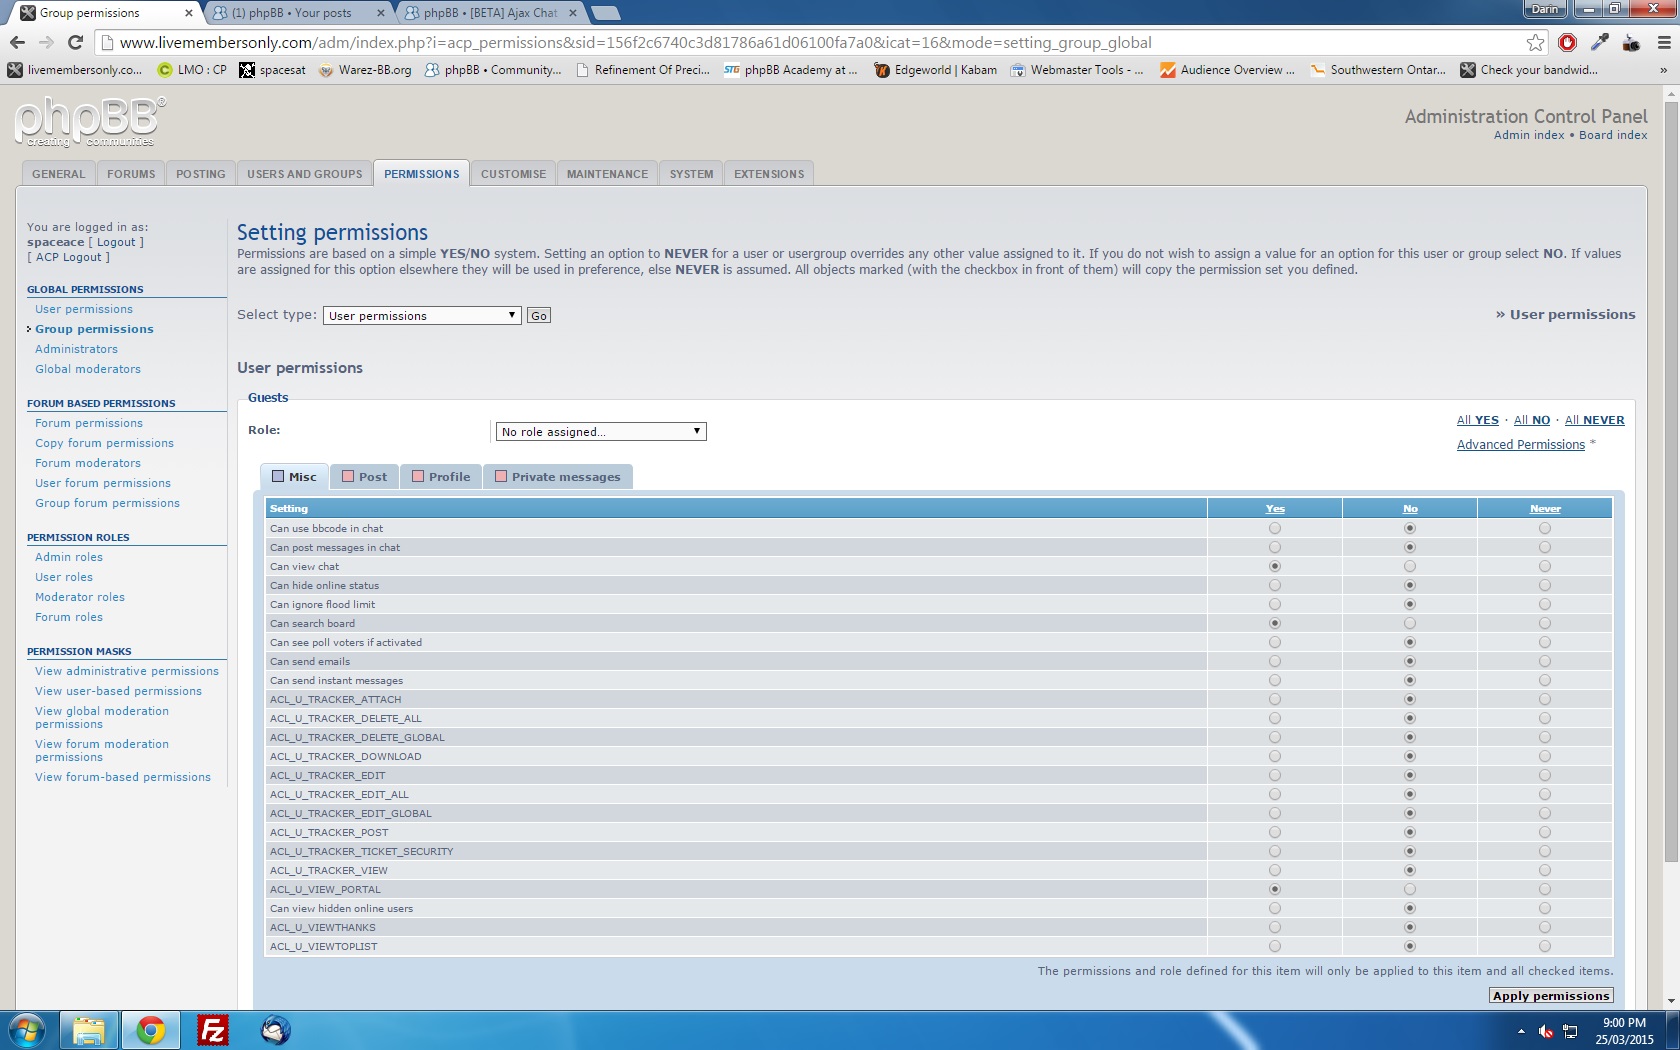Click the All YES link
The width and height of the screenshot is (1680, 1050).
(x=1477, y=420)
